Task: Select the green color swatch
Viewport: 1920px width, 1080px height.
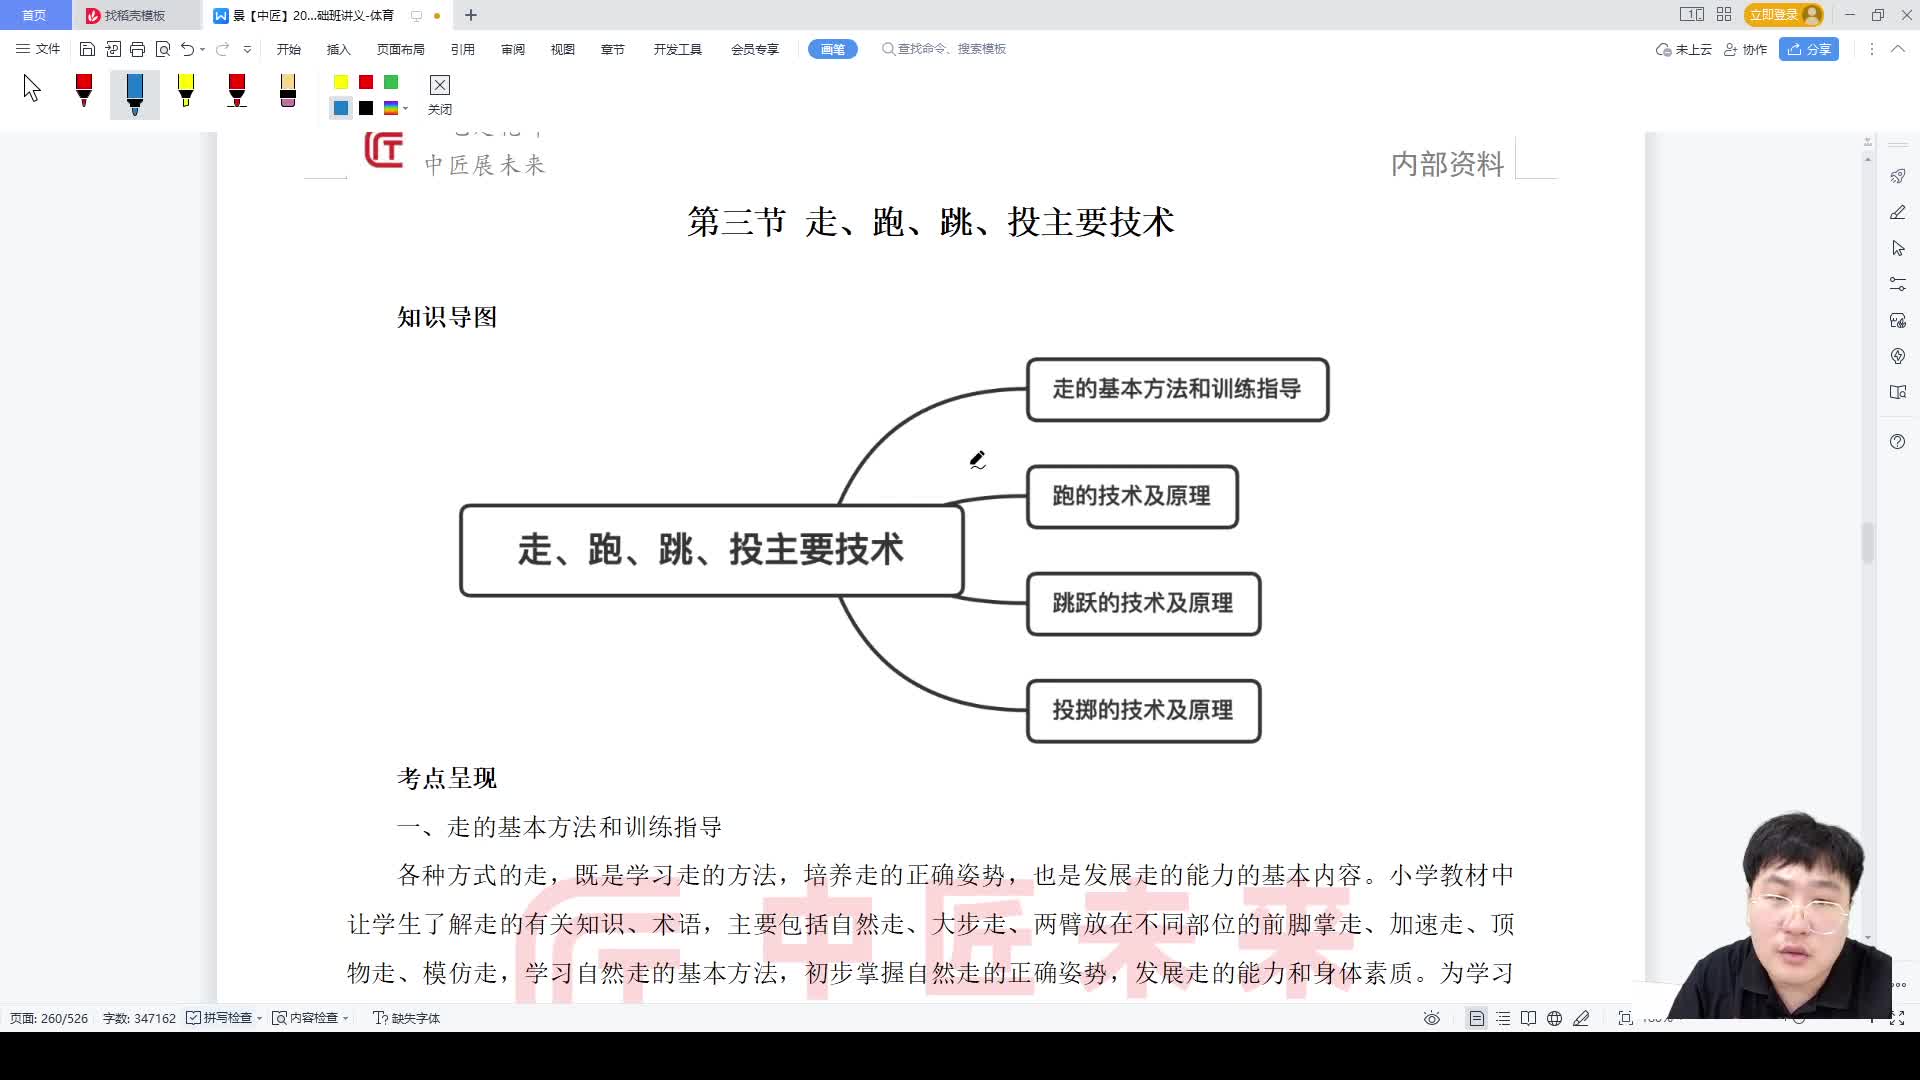Action: [391, 83]
